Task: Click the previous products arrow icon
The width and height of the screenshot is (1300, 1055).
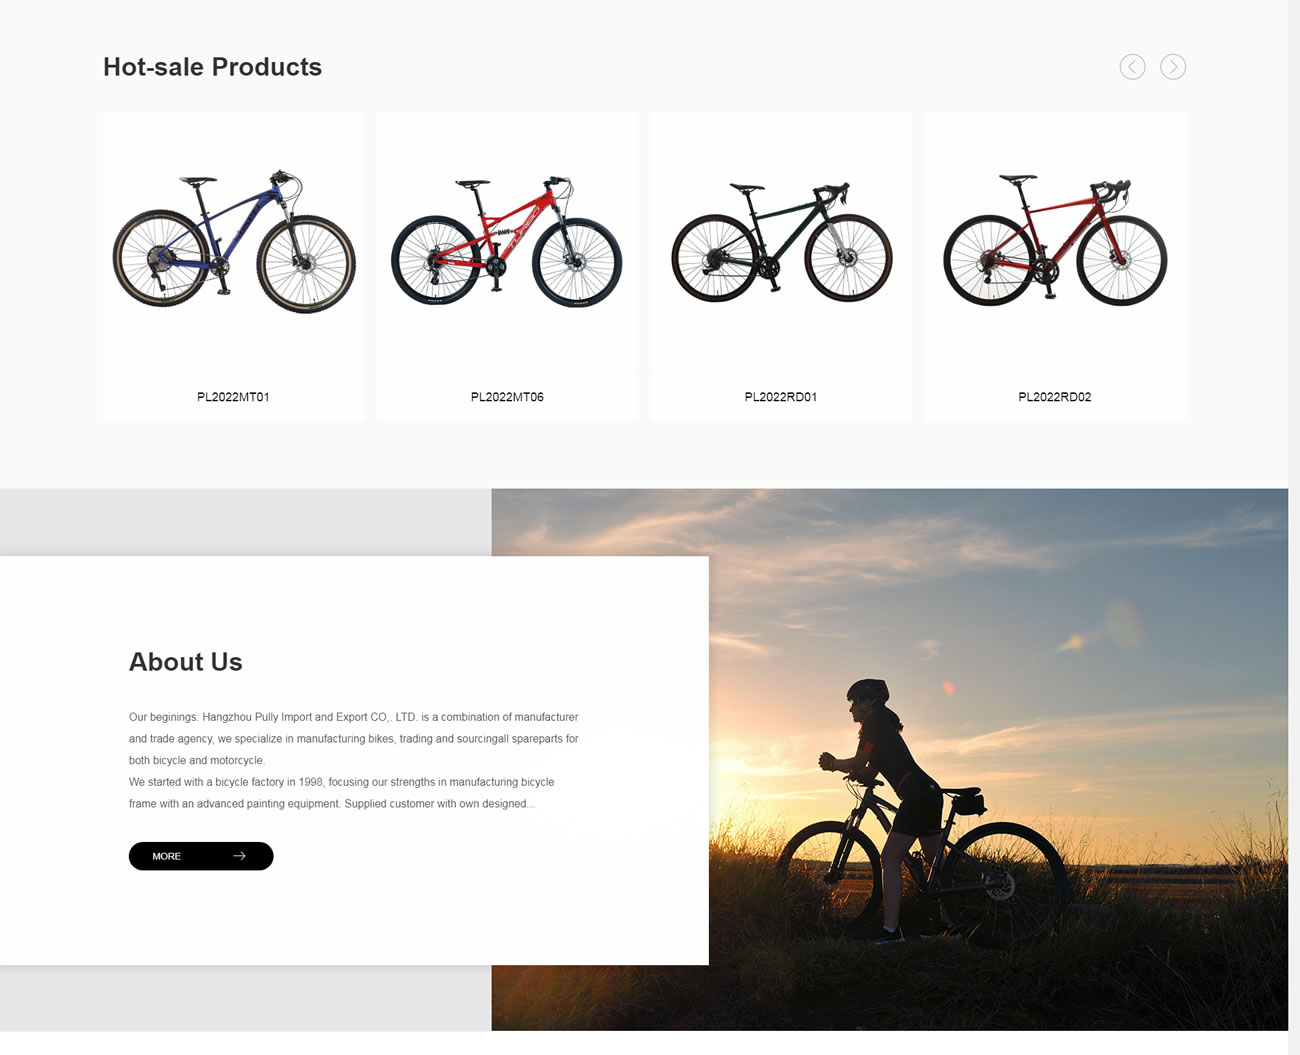Action: coord(1132,67)
